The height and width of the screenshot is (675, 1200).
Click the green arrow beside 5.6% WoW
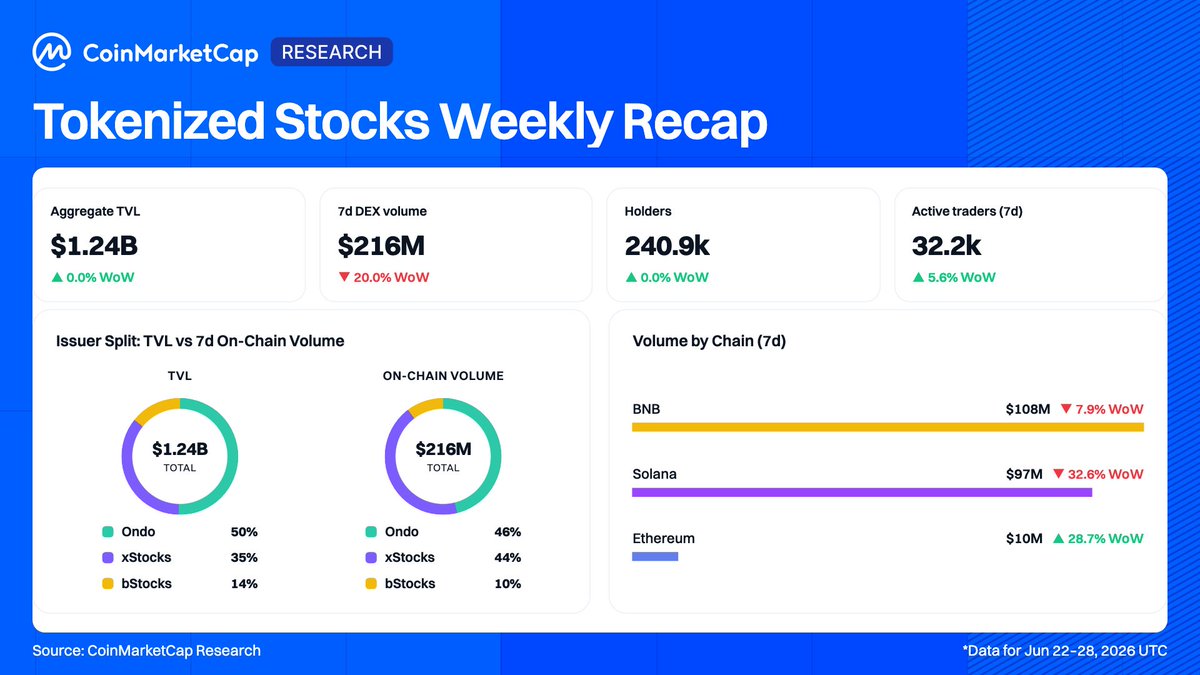[917, 277]
